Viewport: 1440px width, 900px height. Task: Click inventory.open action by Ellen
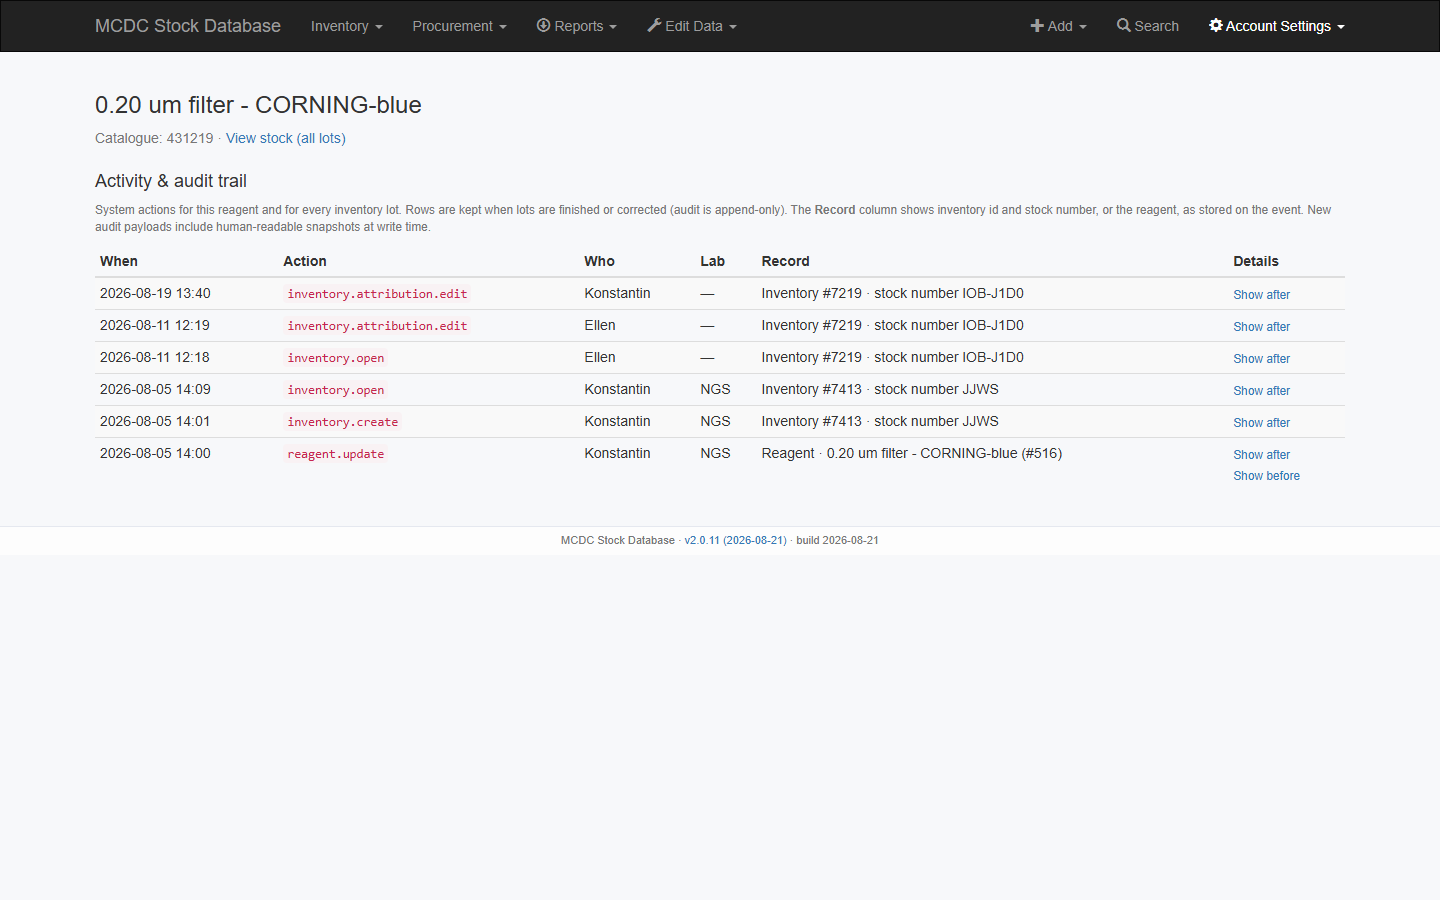click(x=336, y=358)
